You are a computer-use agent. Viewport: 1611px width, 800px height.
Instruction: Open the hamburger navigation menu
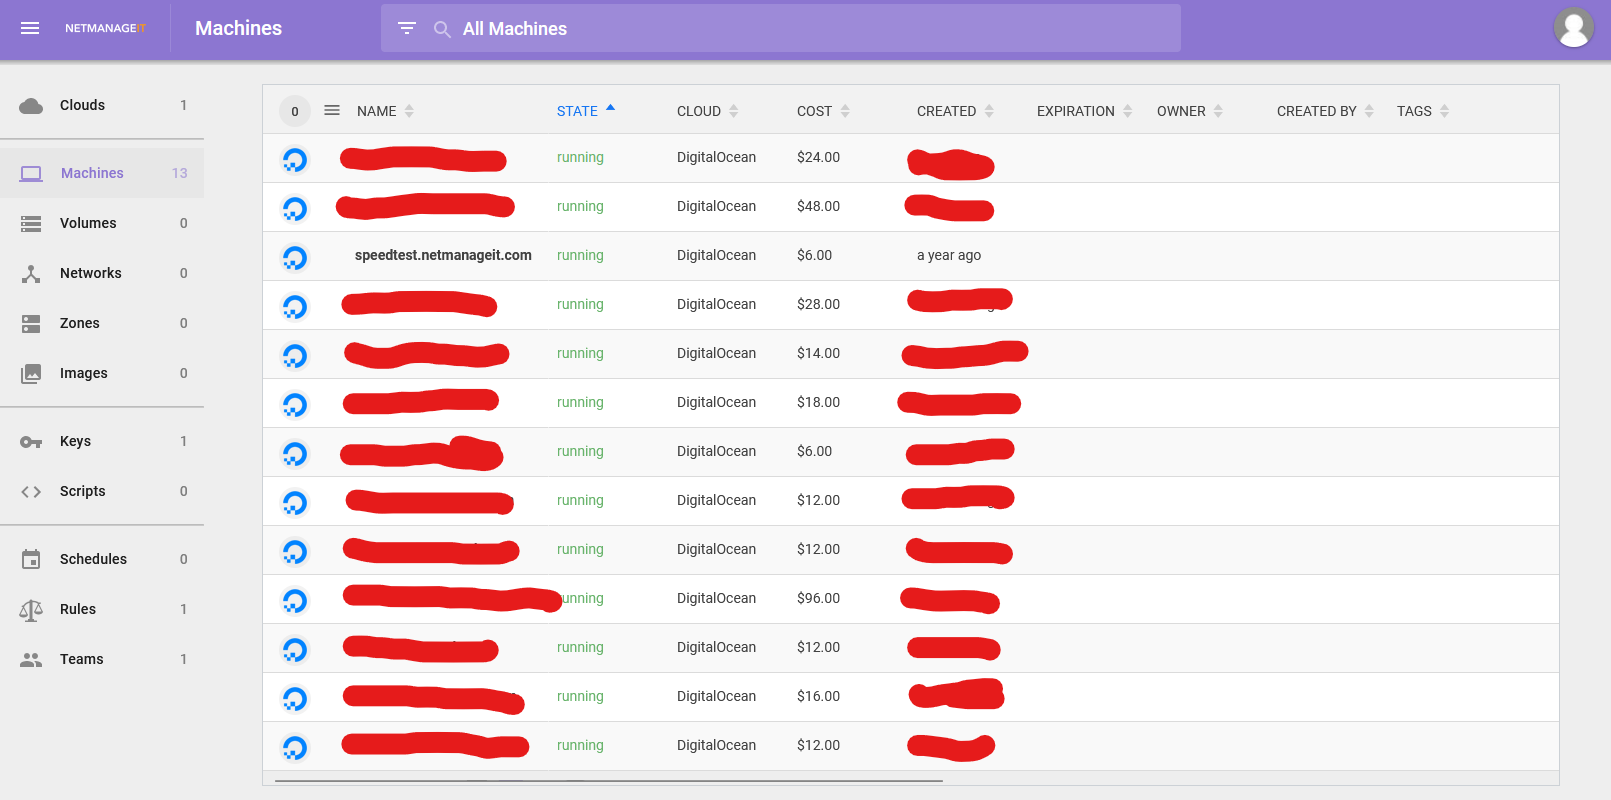tap(30, 28)
